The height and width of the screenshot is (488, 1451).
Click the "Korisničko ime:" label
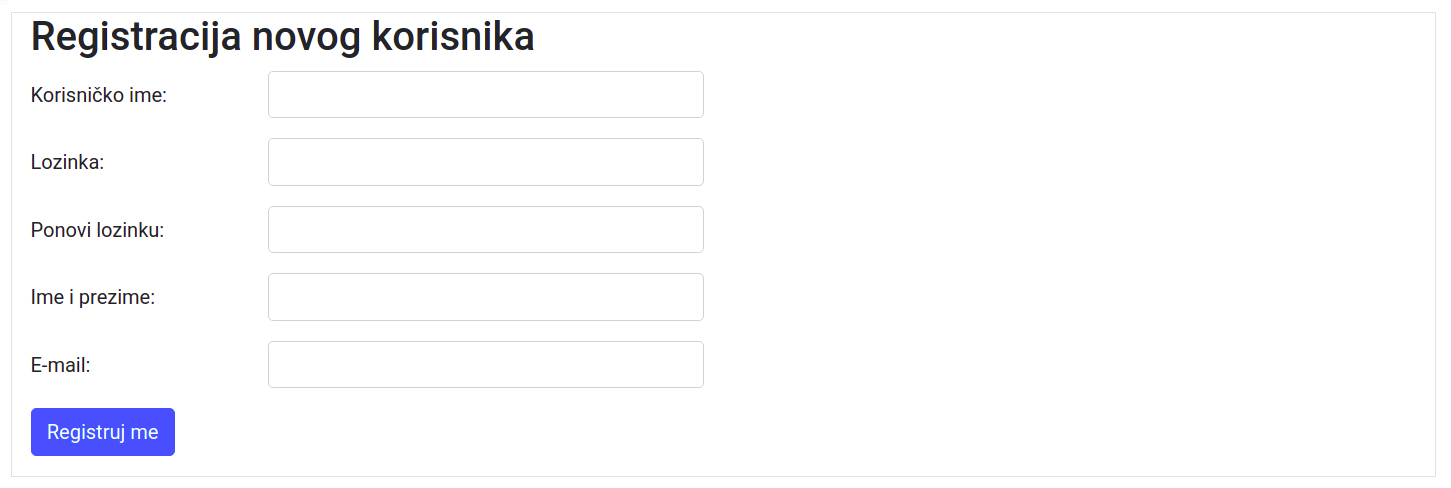point(99,95)
